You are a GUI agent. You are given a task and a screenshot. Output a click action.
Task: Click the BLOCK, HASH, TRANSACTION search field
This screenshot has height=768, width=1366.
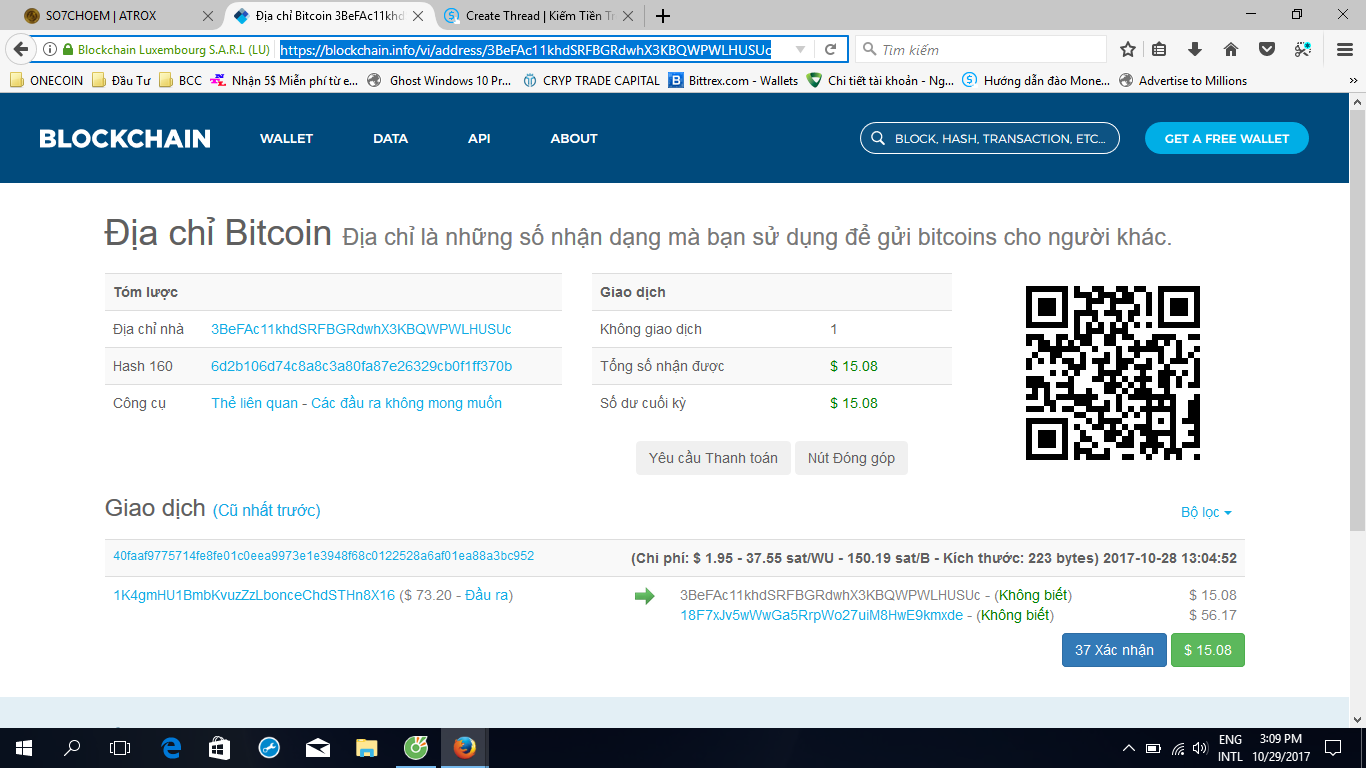[x=989, y=139]
